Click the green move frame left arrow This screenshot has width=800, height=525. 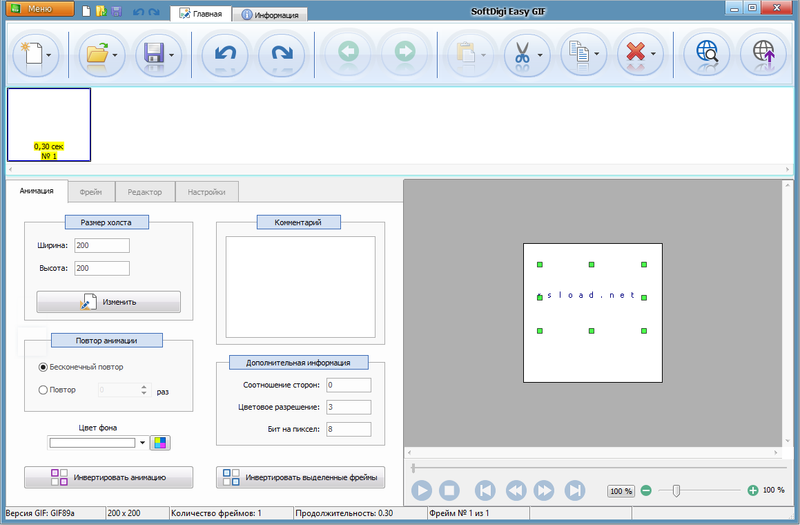tap(348, 53)
